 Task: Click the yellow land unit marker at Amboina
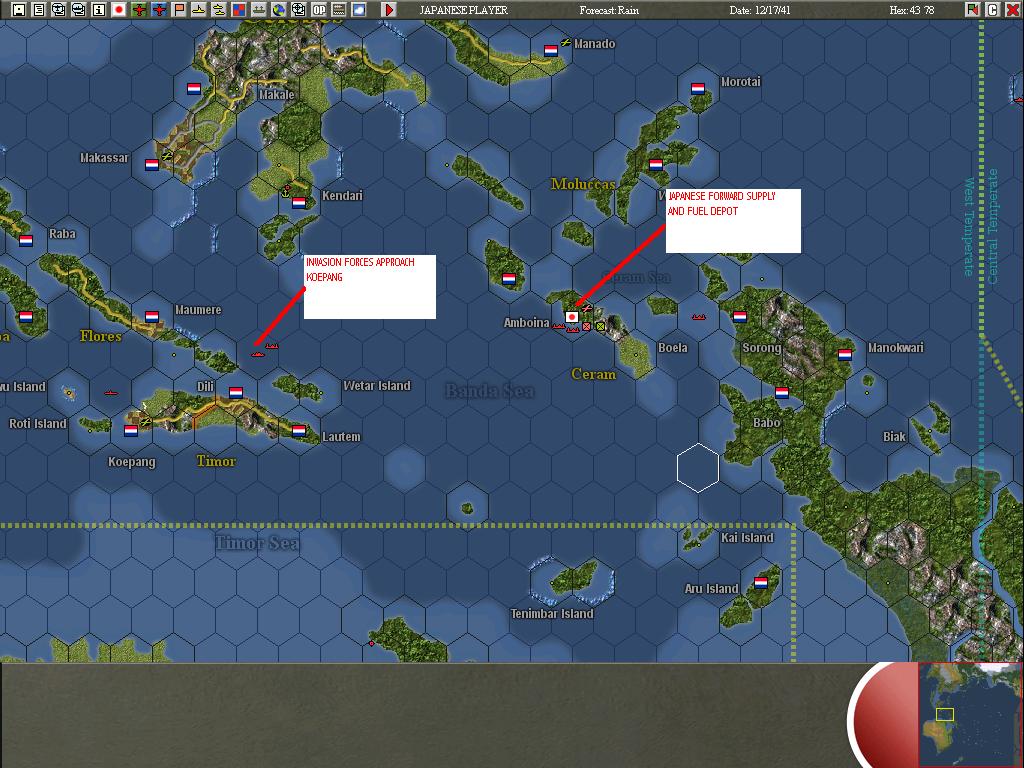[600, 326]
